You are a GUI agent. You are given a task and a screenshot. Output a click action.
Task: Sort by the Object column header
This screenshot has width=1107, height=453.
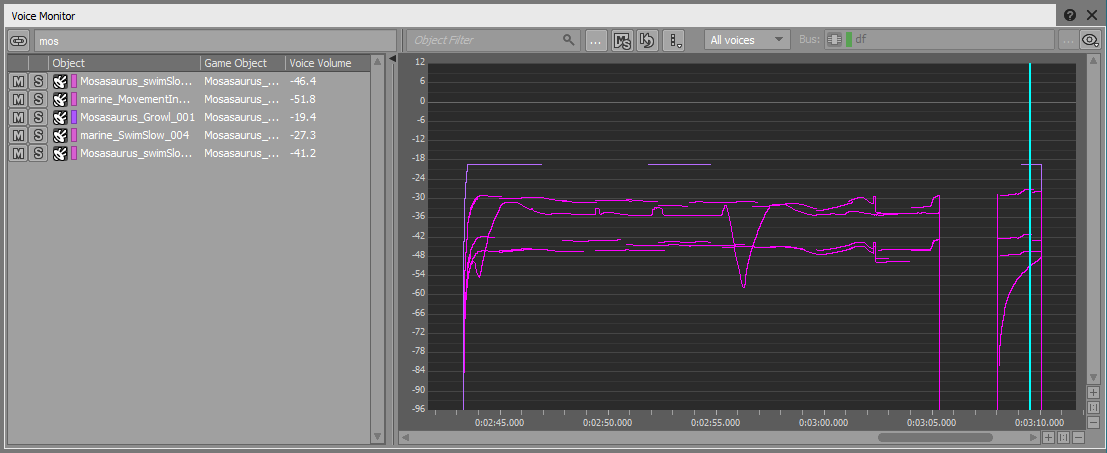(x=125, y=64)
